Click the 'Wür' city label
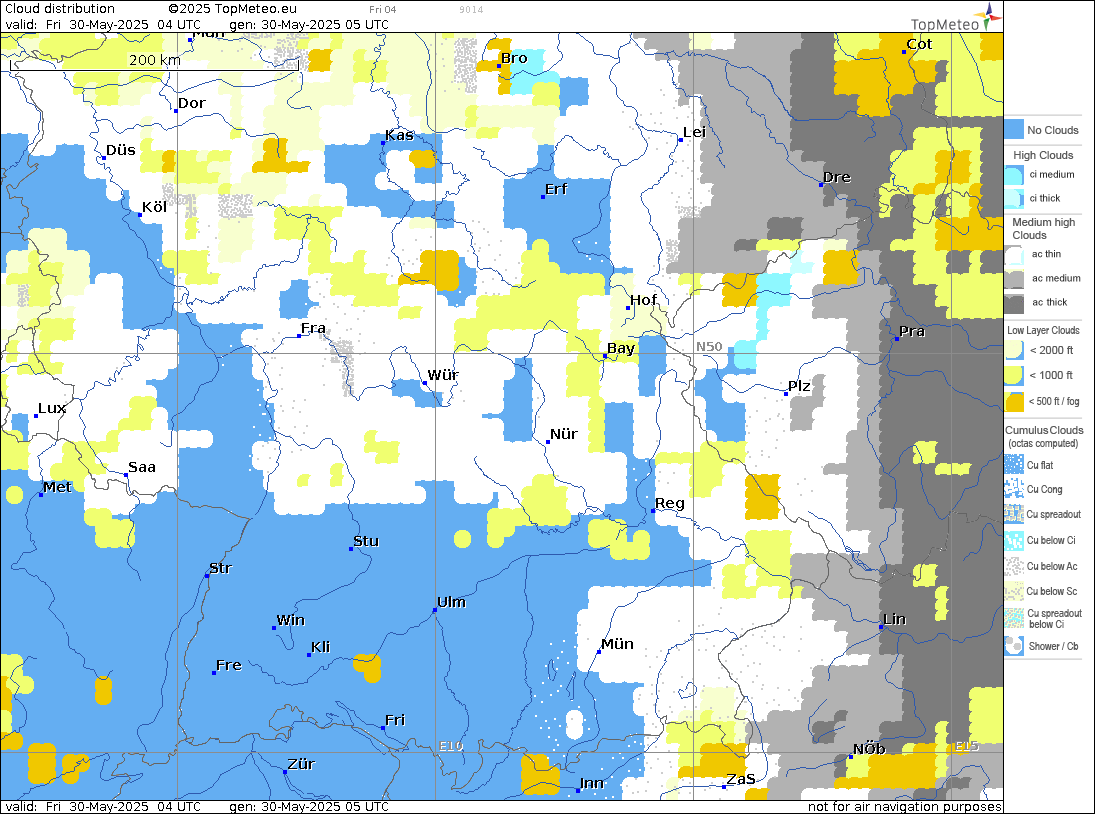Image resolution: width=1095 pixels, height=814 pixels. click(443, 375)
